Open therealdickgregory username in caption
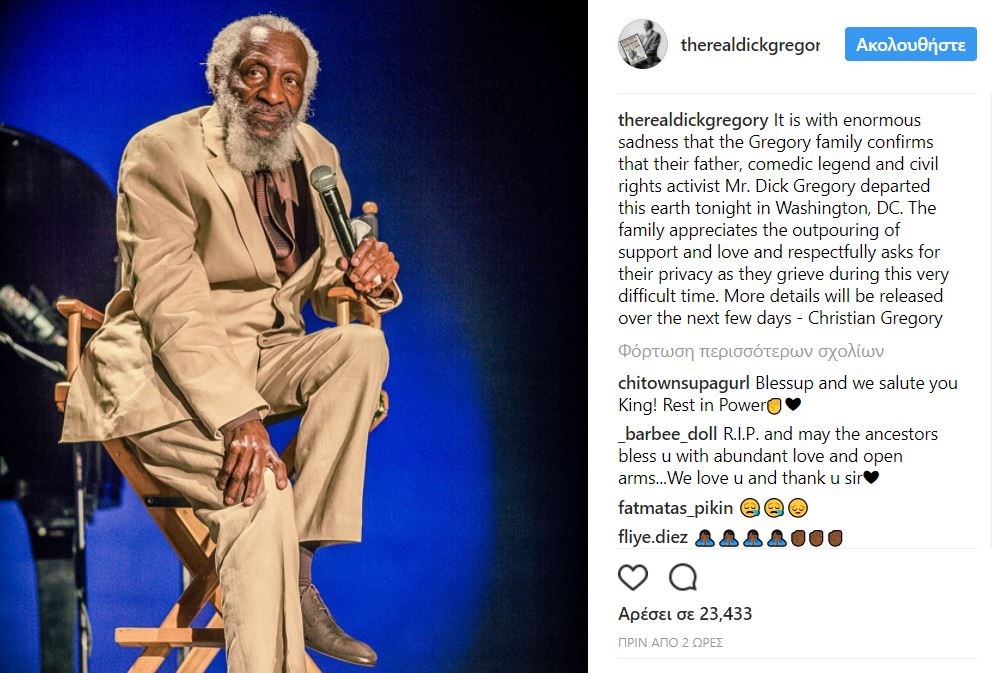Image resolution: width=992 pixels, height=673 pixels. [x=693, y=120]
